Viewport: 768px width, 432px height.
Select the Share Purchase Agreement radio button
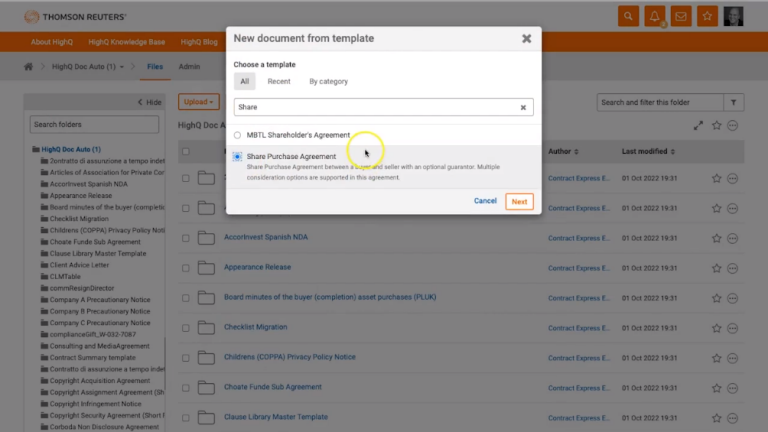[237, 157]
